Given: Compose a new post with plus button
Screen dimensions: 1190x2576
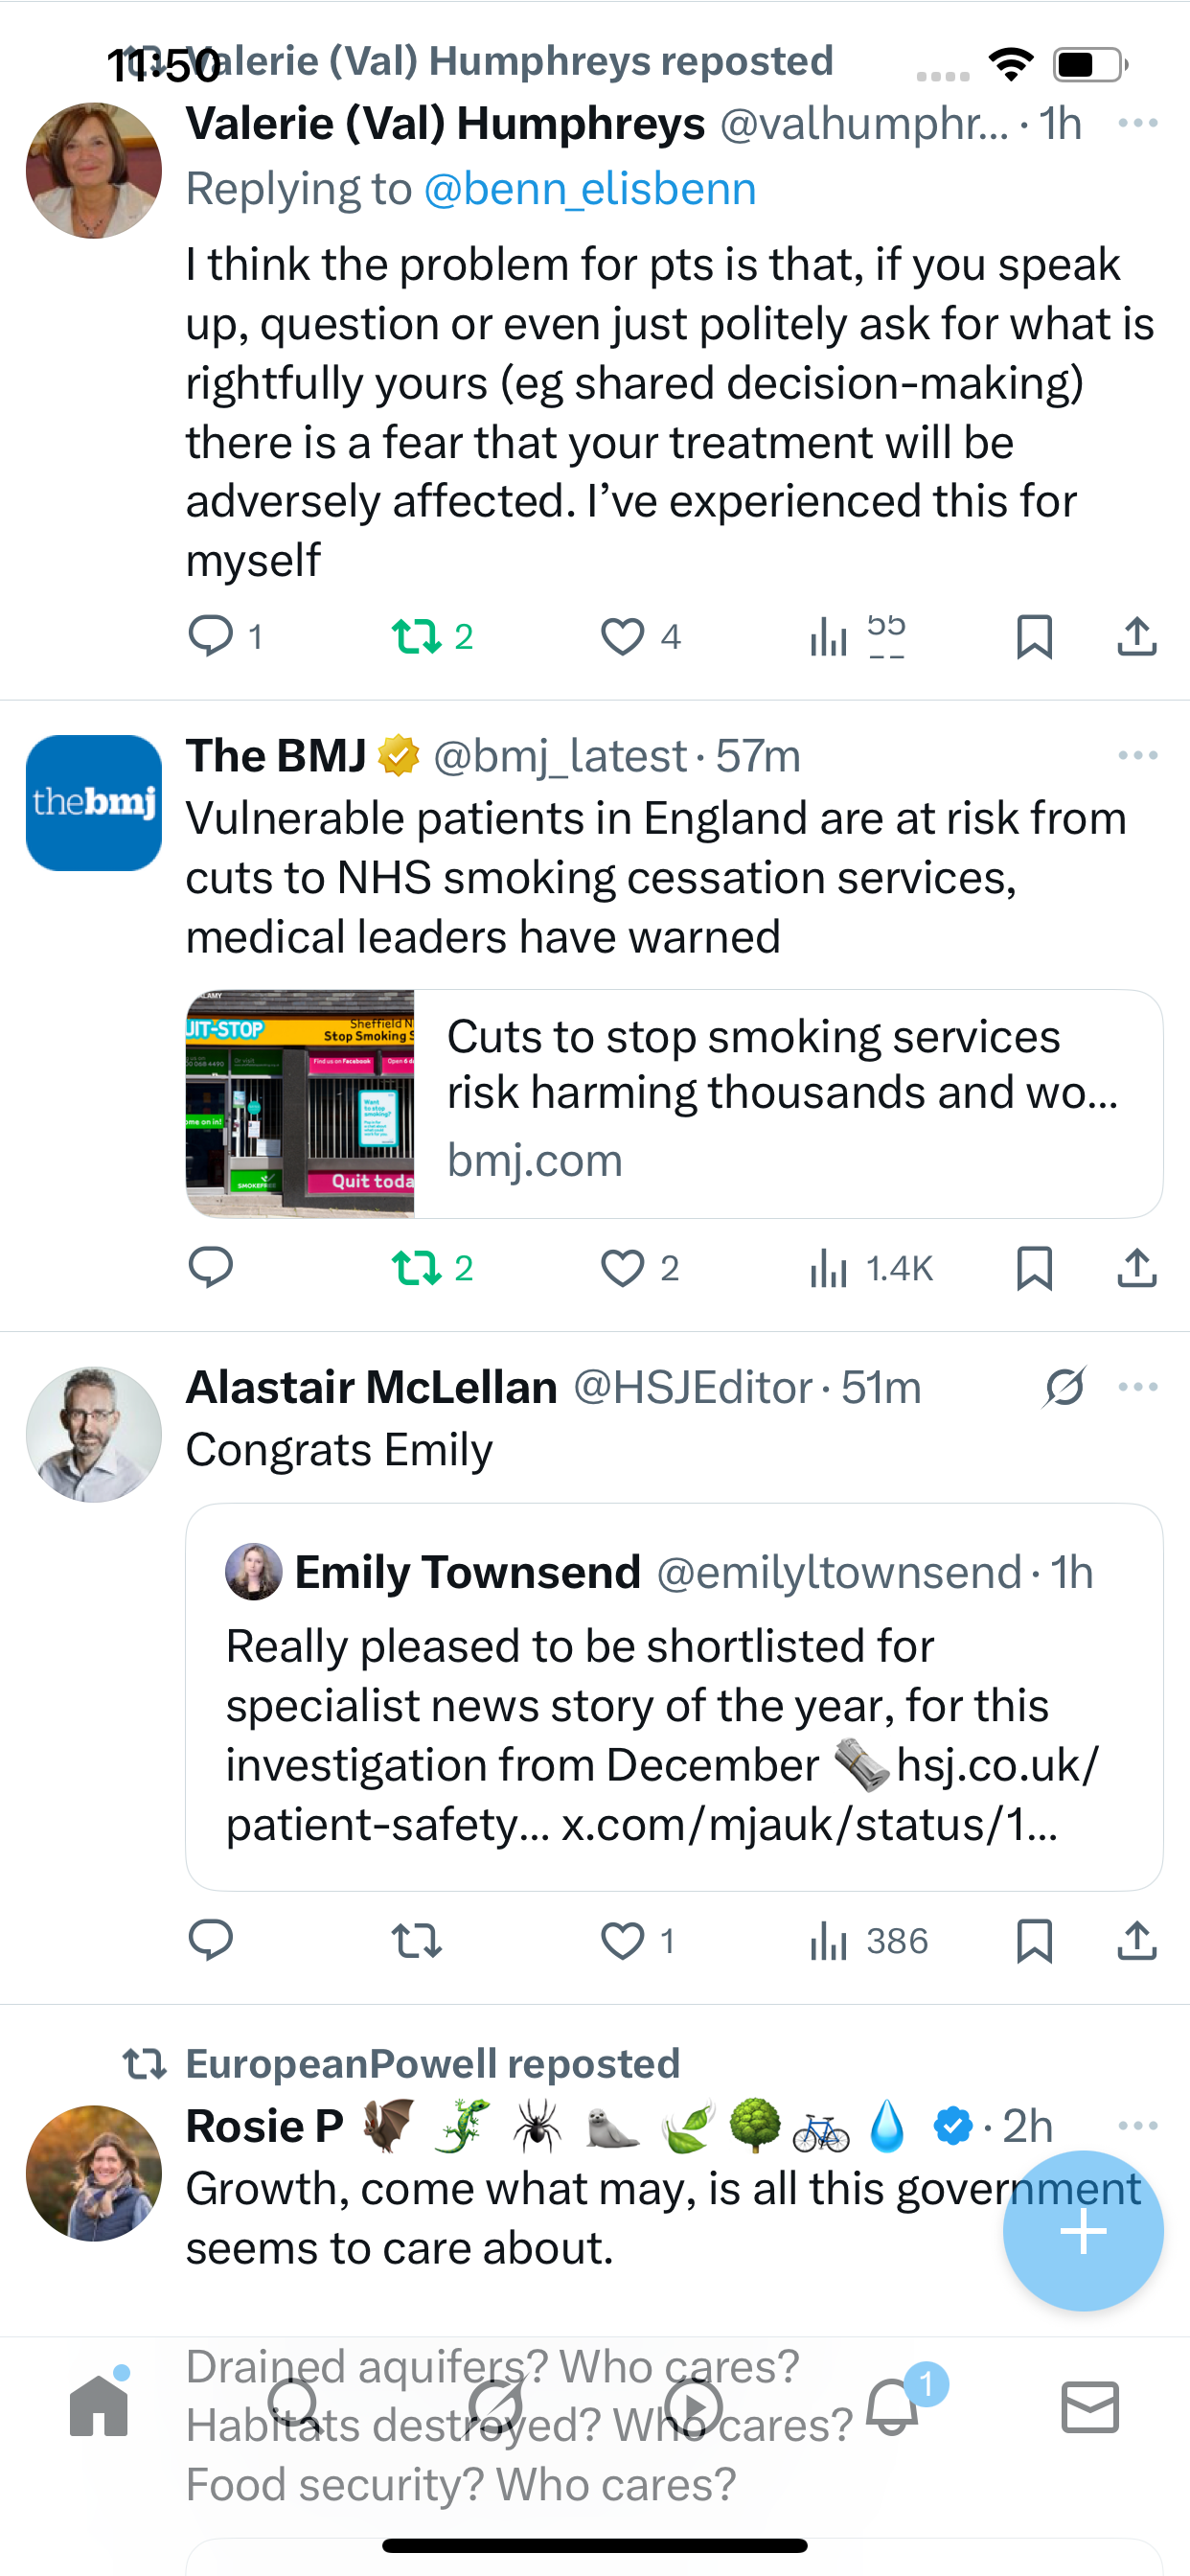Looking at the screenshot, I should tap(1082, 2230).
